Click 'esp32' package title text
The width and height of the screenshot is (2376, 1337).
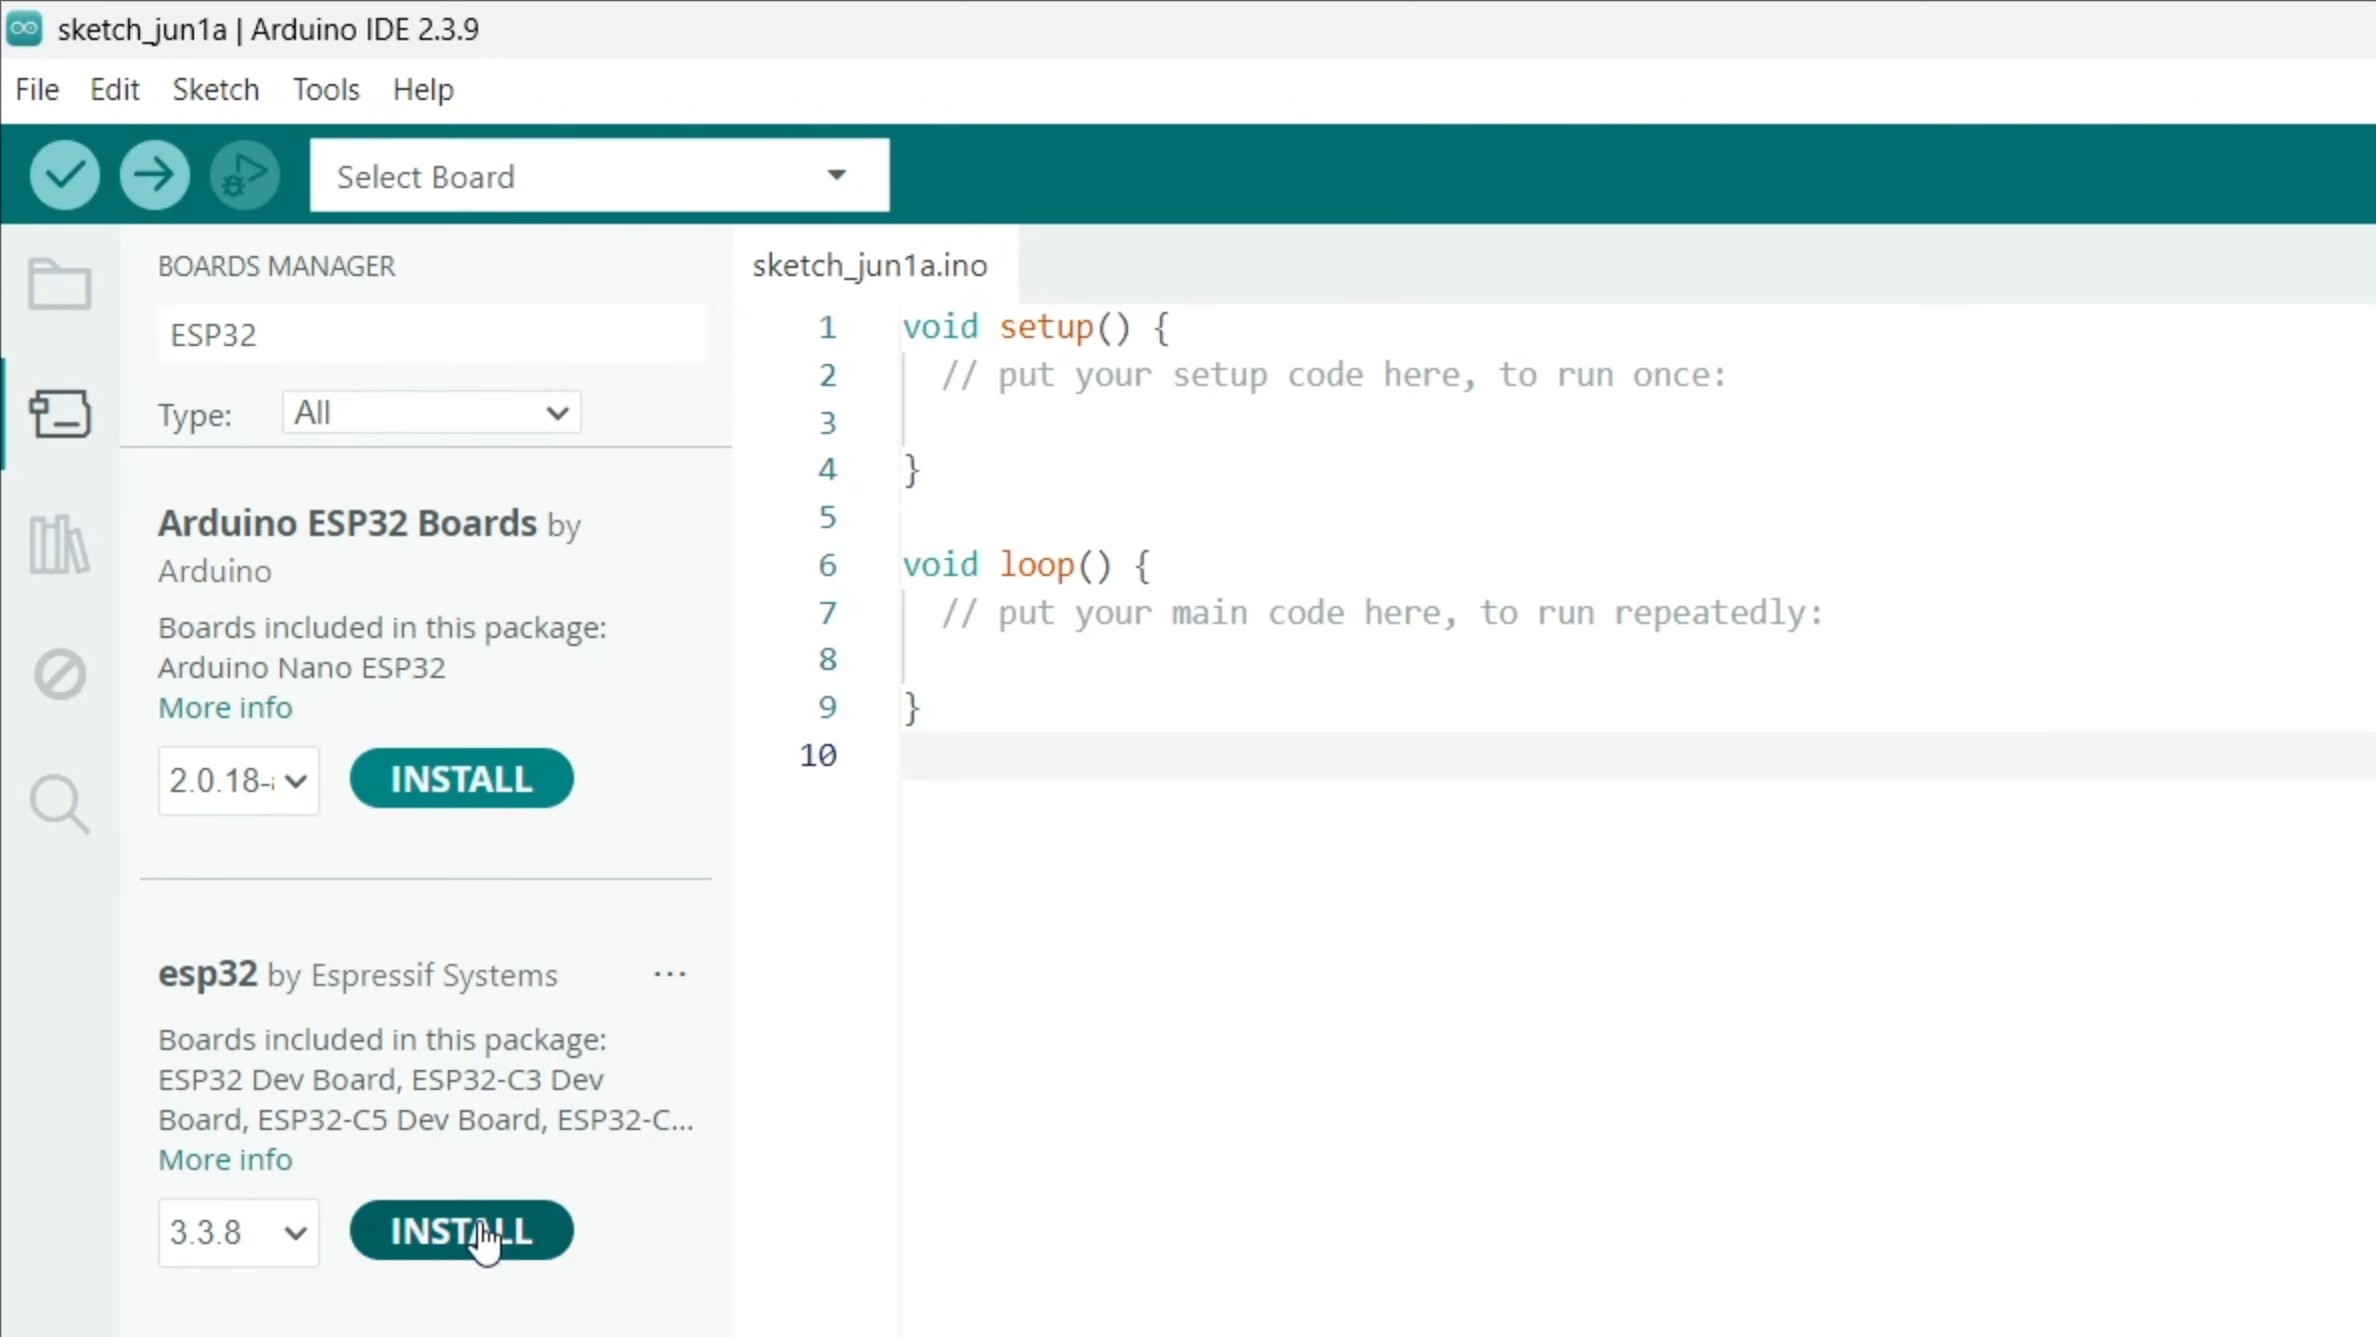208,974
